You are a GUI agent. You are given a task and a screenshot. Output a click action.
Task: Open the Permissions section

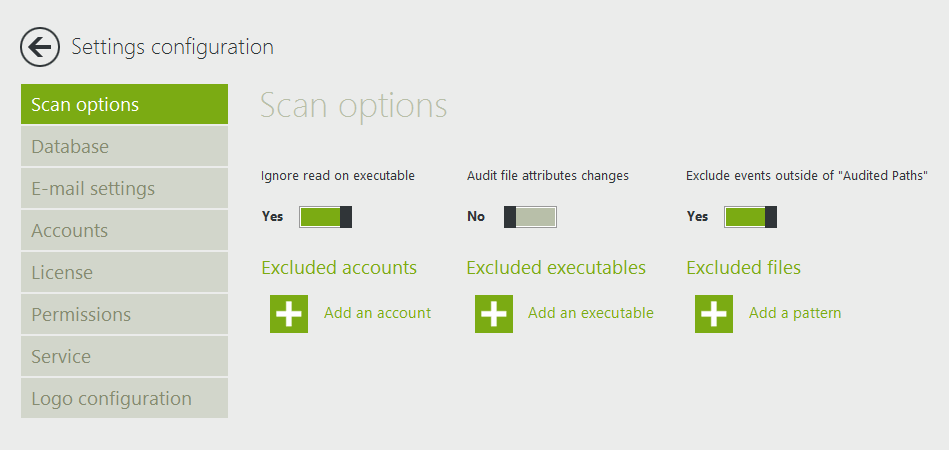coord(124,315)
